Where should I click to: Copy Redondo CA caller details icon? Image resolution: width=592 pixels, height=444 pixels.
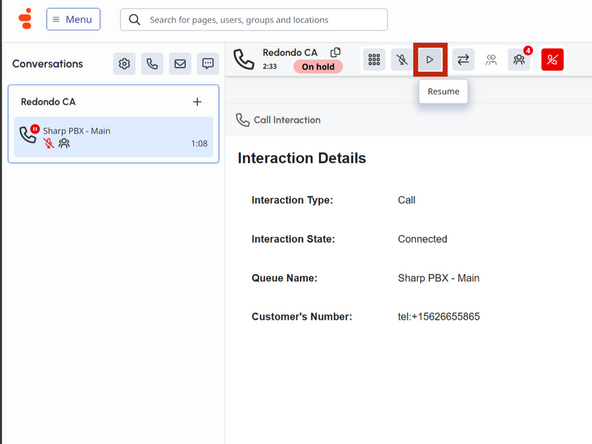[335, 52]
